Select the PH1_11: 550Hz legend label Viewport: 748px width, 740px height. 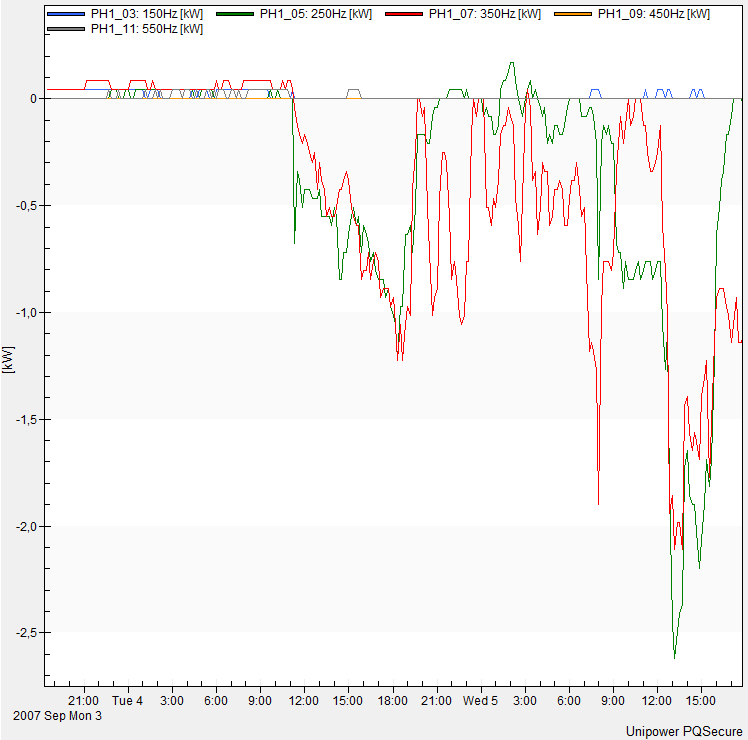pyautogui.click(x=146, y=30)
